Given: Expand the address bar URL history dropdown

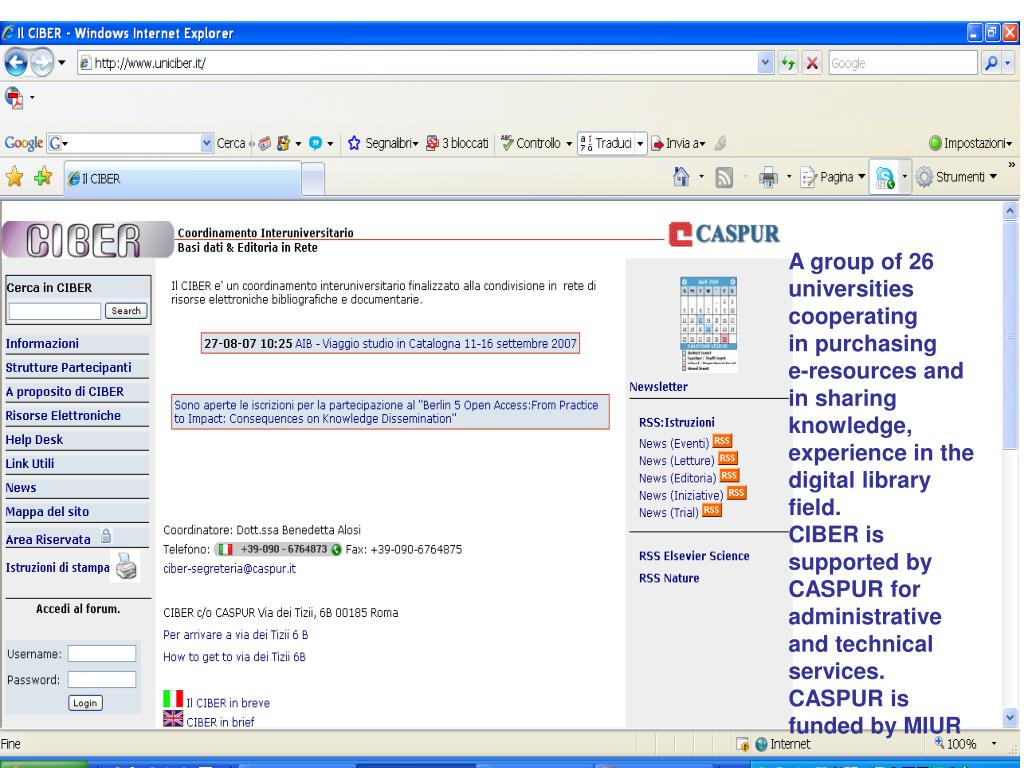Looking at the screenshot, I should point(765,63).
